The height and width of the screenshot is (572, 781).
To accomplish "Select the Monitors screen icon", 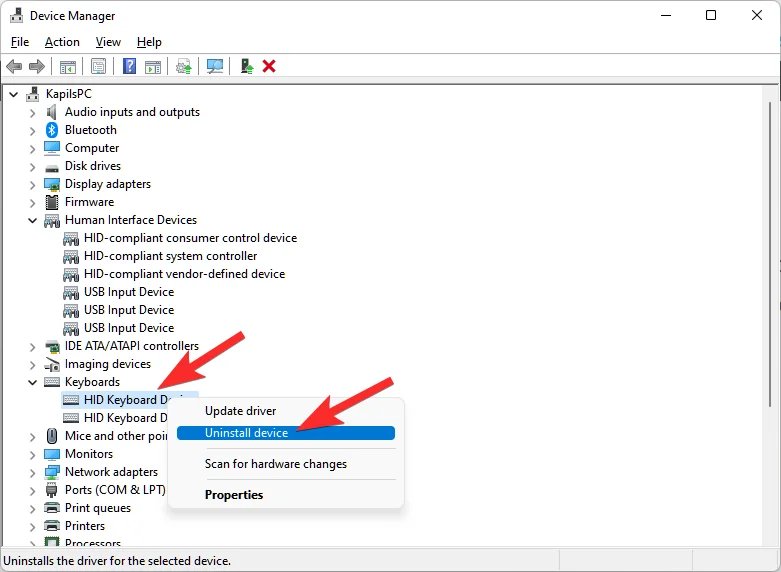I will [x=52, y=454].
